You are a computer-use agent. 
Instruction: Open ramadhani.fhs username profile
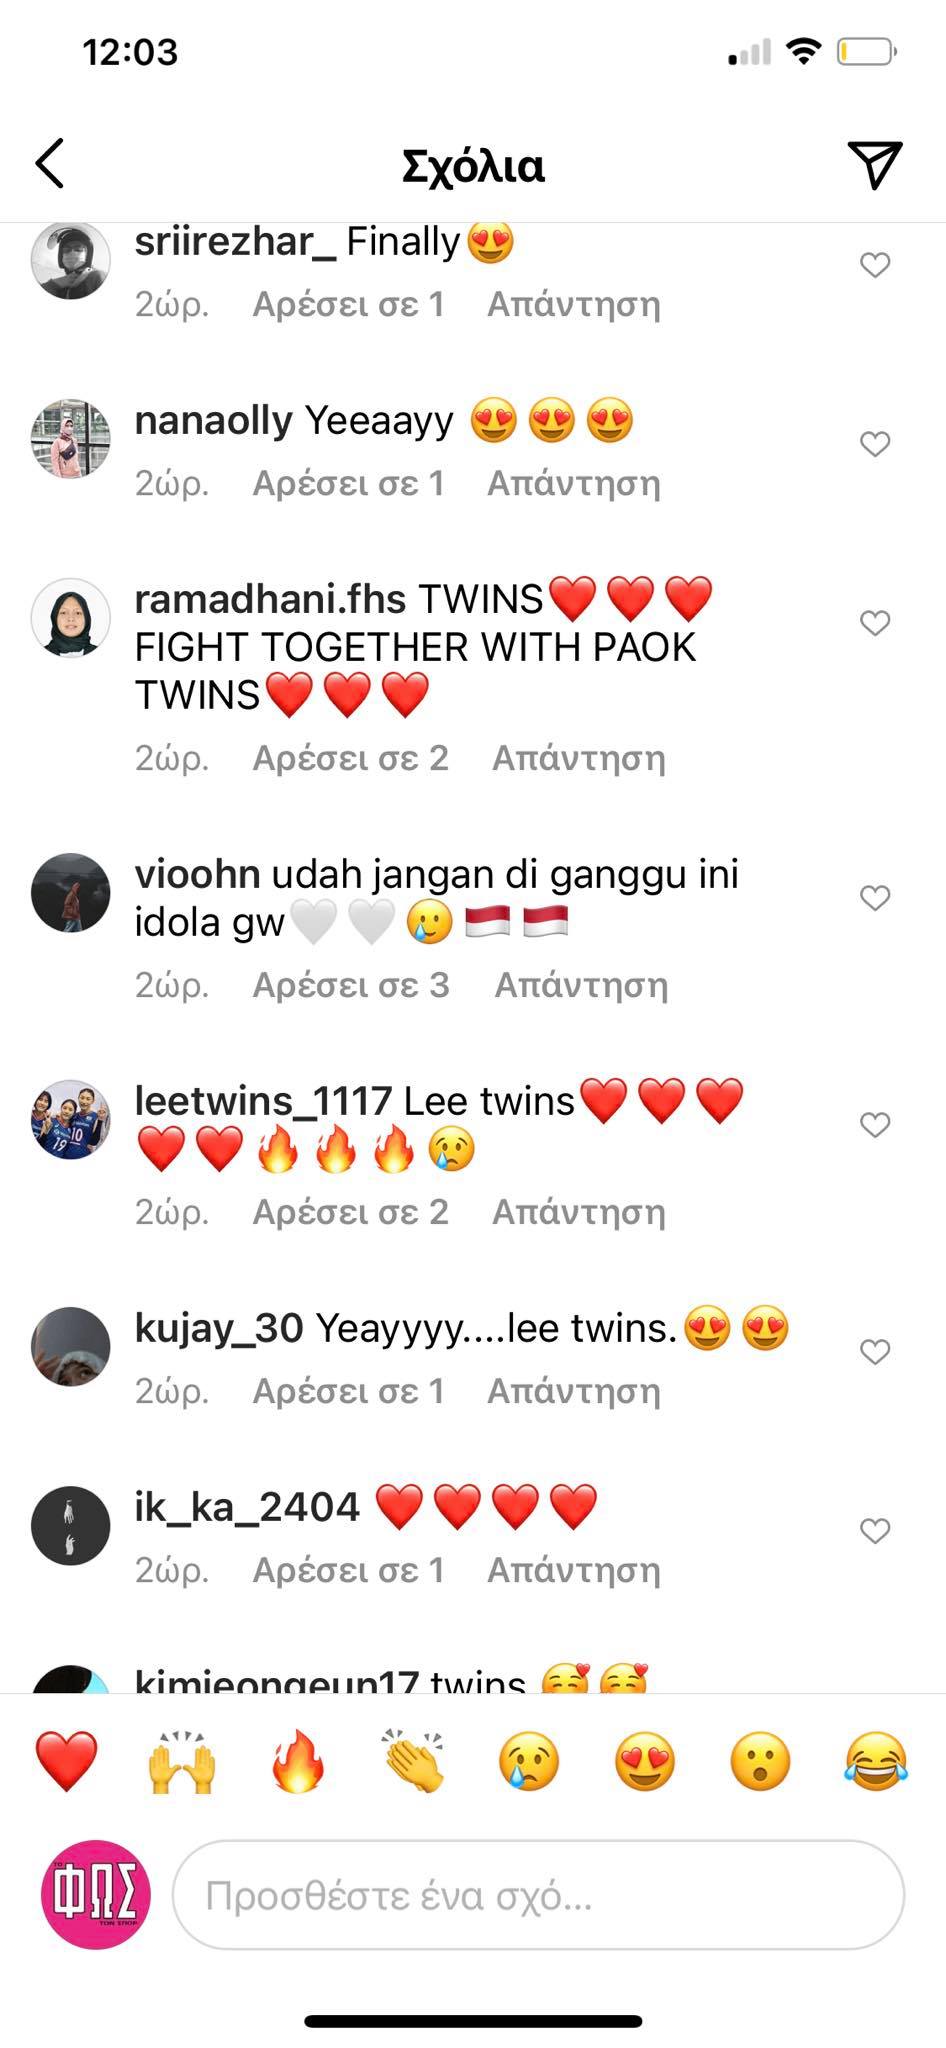[x=270, y=599]
